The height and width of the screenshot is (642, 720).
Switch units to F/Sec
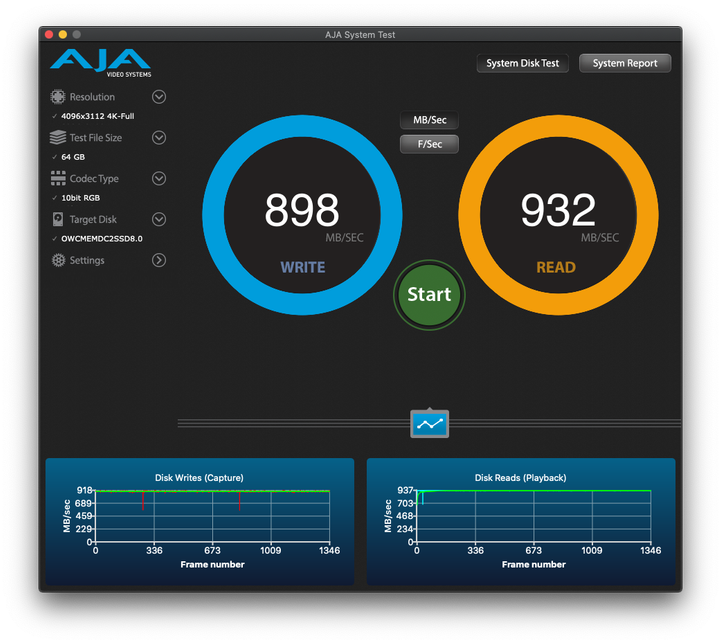(429, 144)
